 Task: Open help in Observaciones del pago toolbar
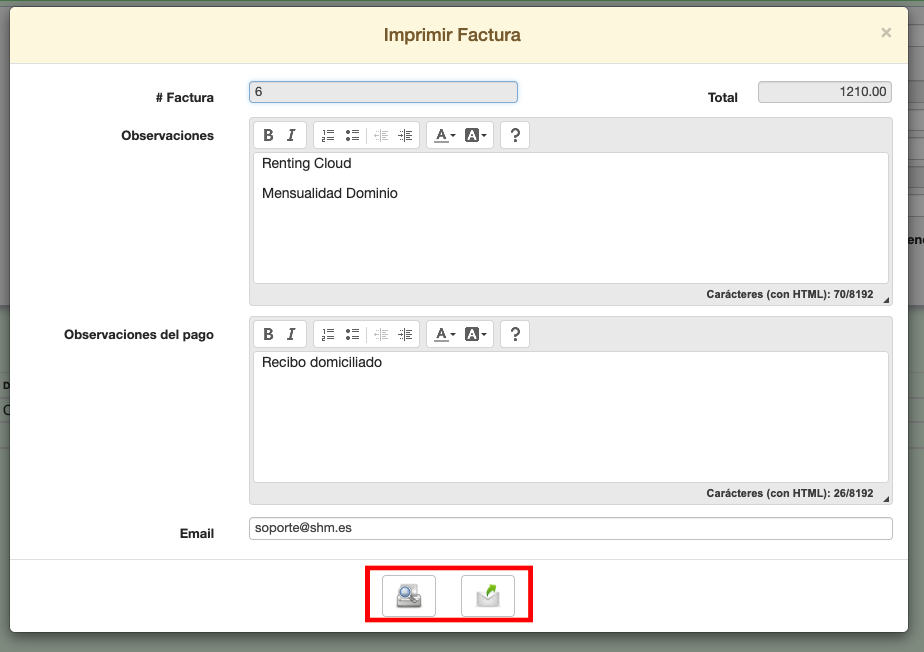click(514, 335)
